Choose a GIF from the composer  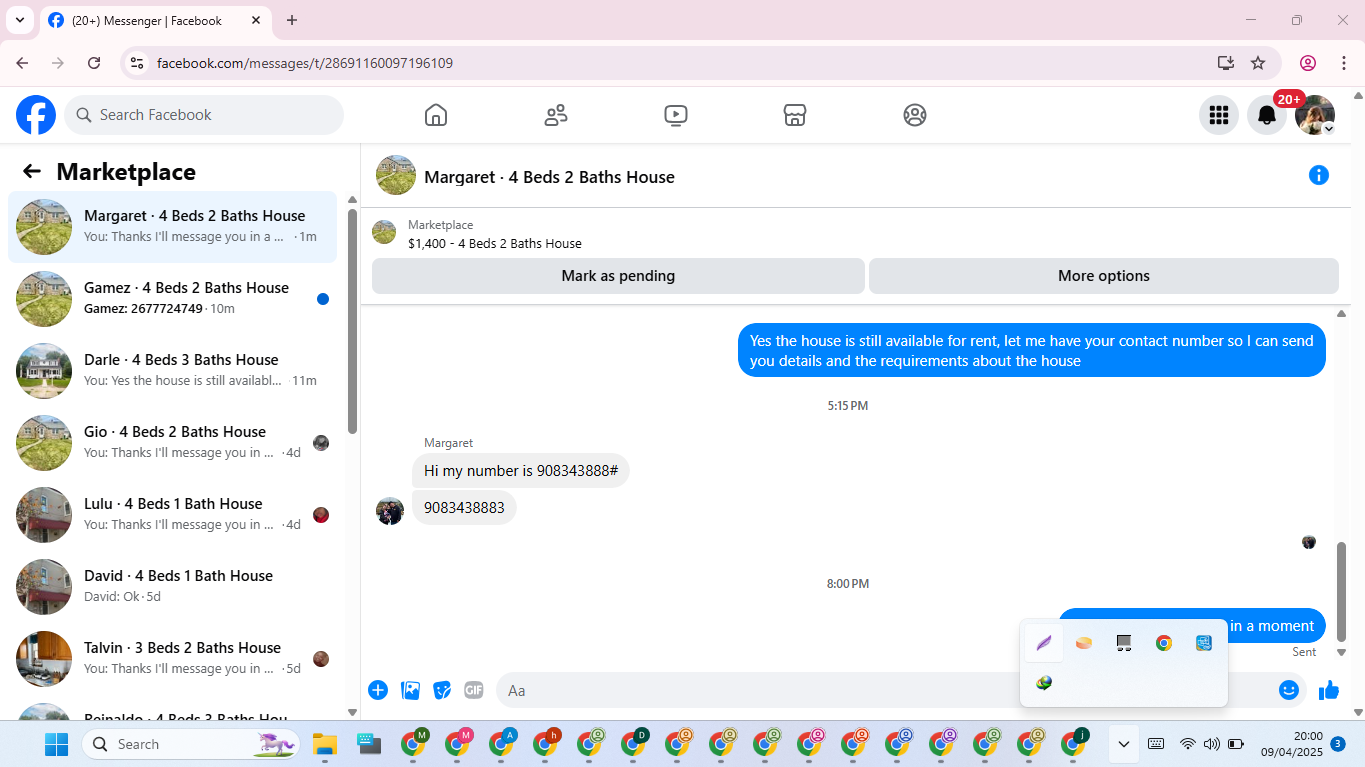pos(474,690)
